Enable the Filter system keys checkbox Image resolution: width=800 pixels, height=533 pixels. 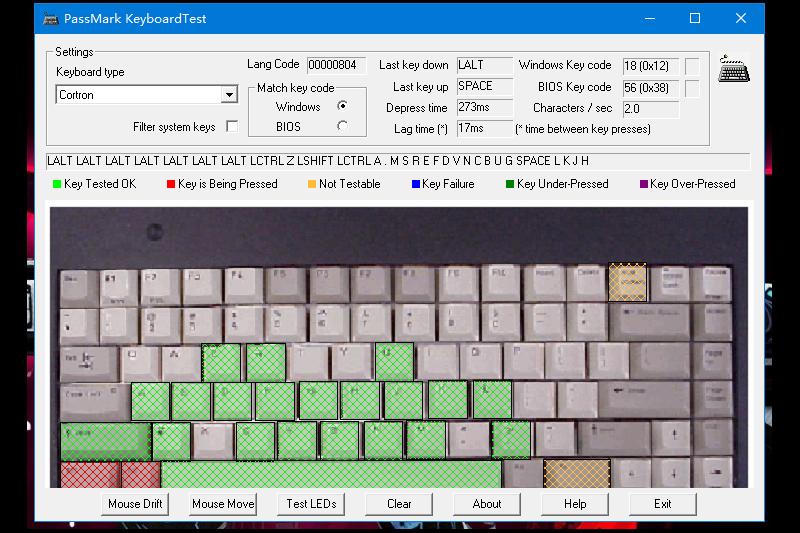(x=232, y=126)
